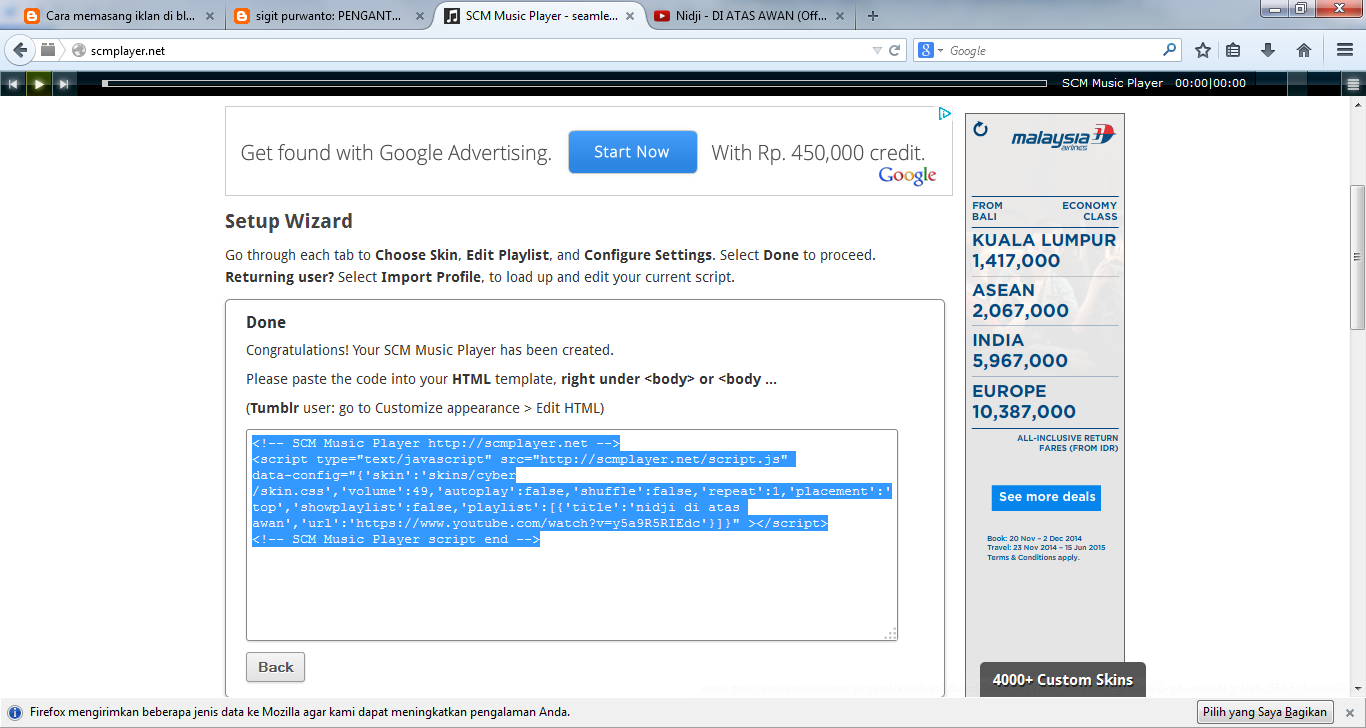This screenshot has width=1366, height=728.
Task: Click the 'Terms & Conditions apply' ad text
Action: [x=1033, y=557]
